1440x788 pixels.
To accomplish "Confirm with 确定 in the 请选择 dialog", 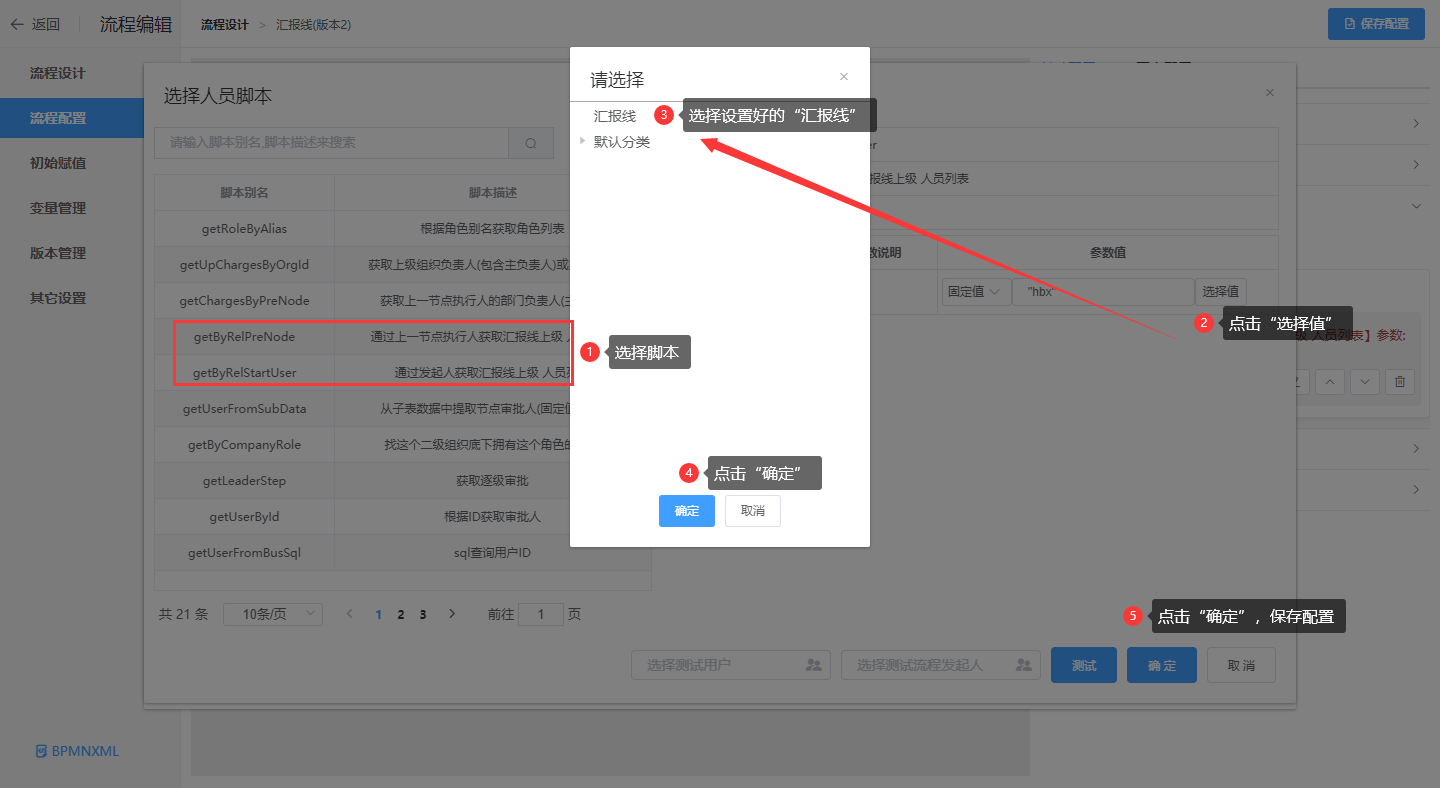I will pyautogui.click(x=687, y=511).
